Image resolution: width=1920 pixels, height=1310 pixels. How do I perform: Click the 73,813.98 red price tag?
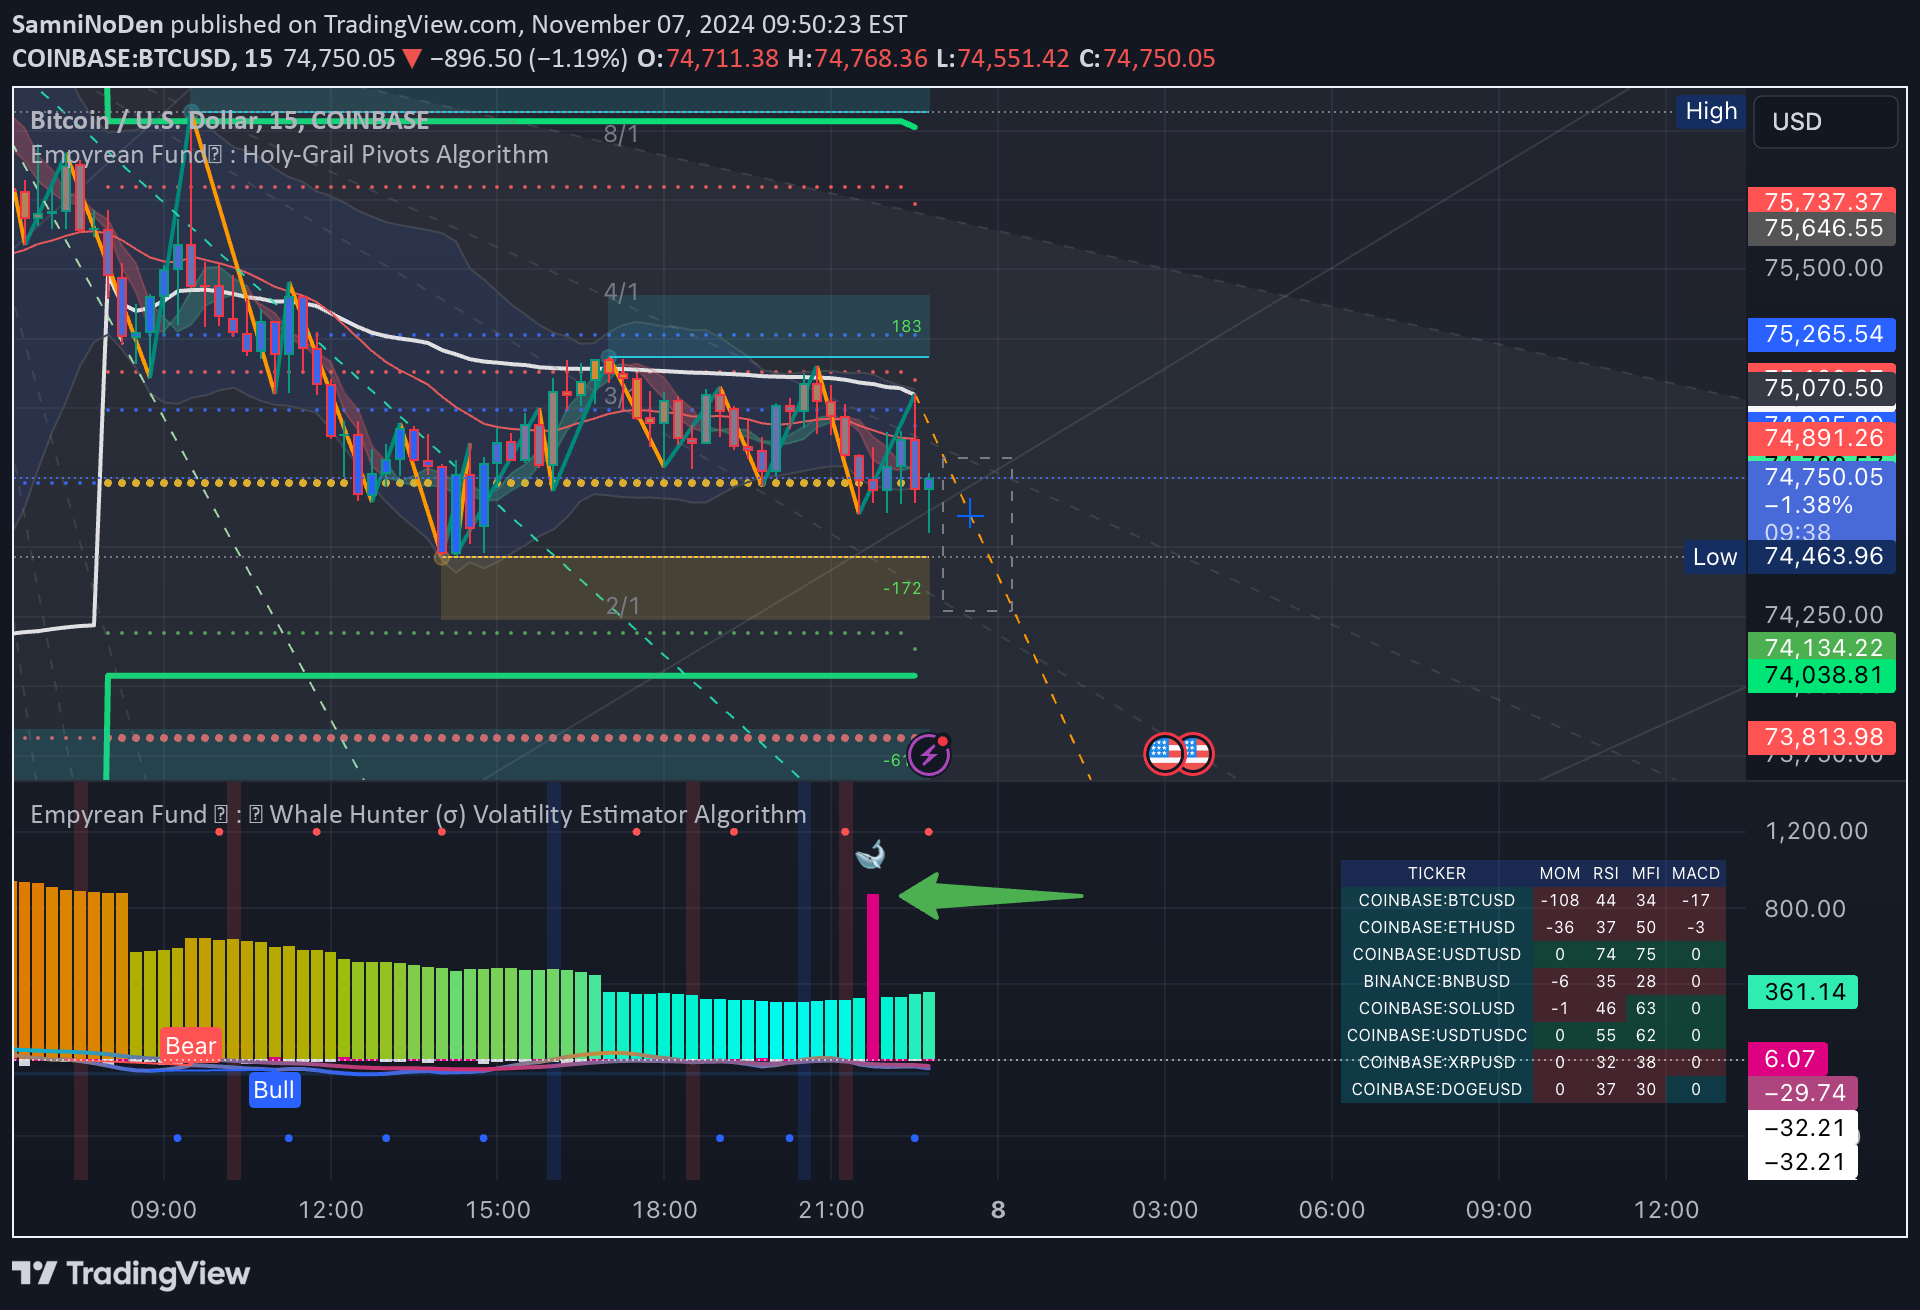tap(1822, 737)
